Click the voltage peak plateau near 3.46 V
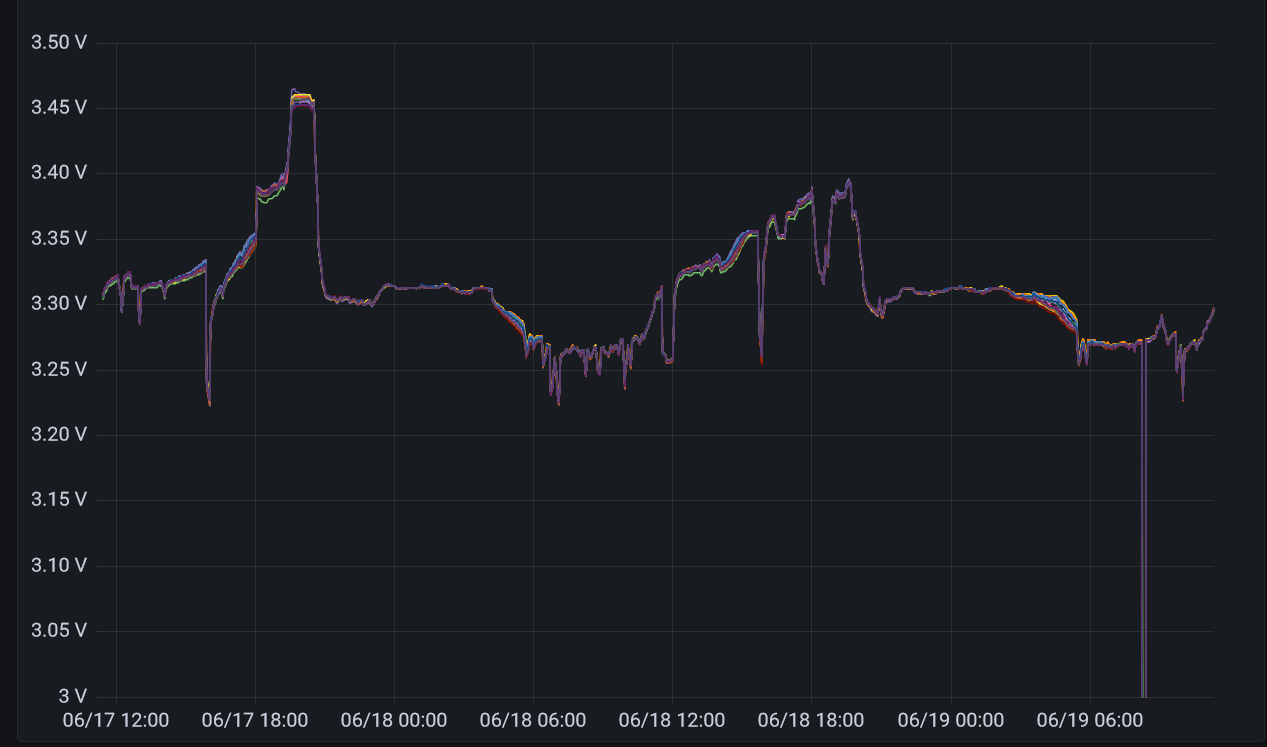Screen dimensions: 1267x747 click(x=303, y=98)
